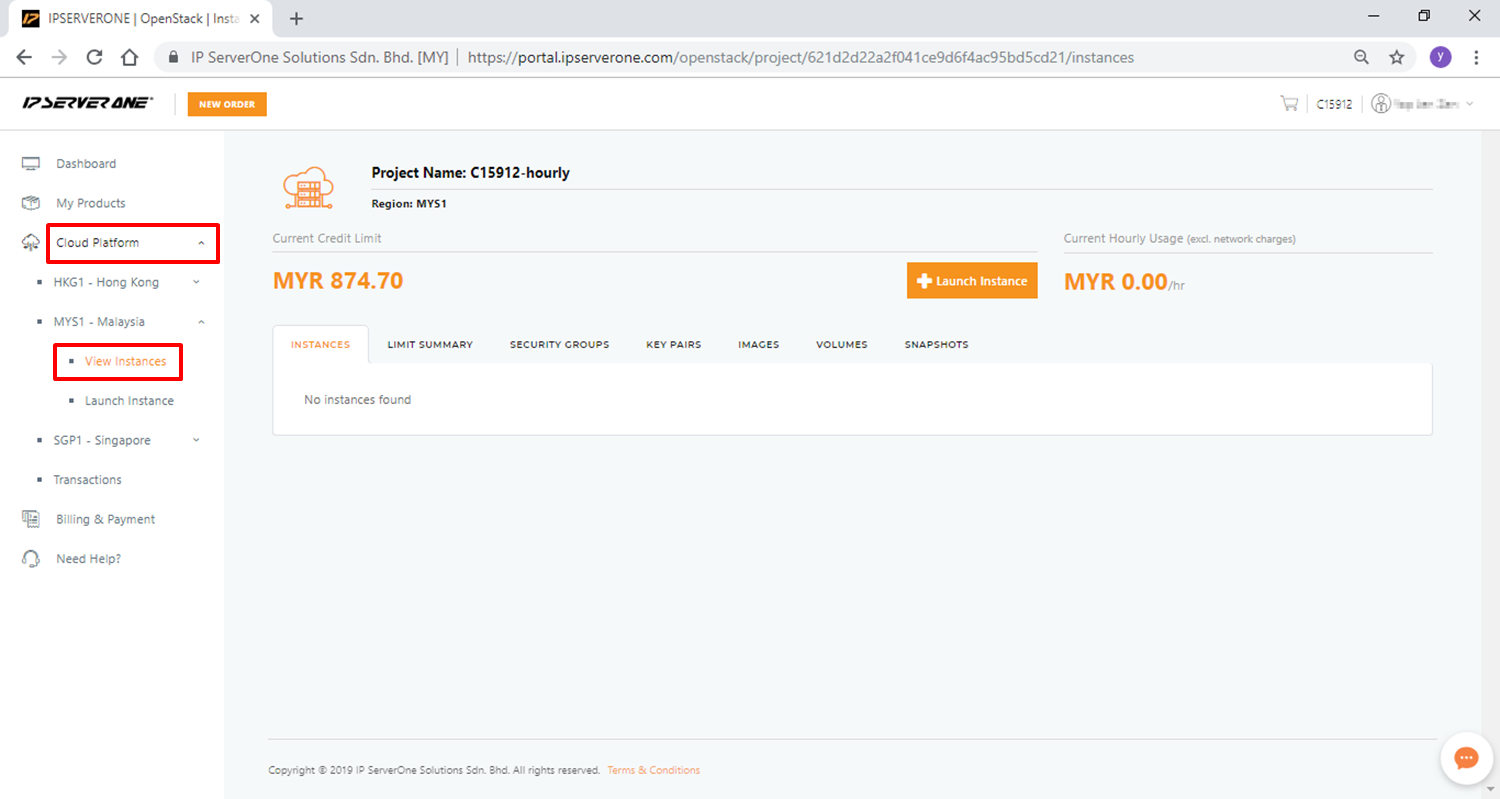The image size is (1500, 799).
Task: Open Chrome zoom magnifier icon
Action: pos(1361,57)
